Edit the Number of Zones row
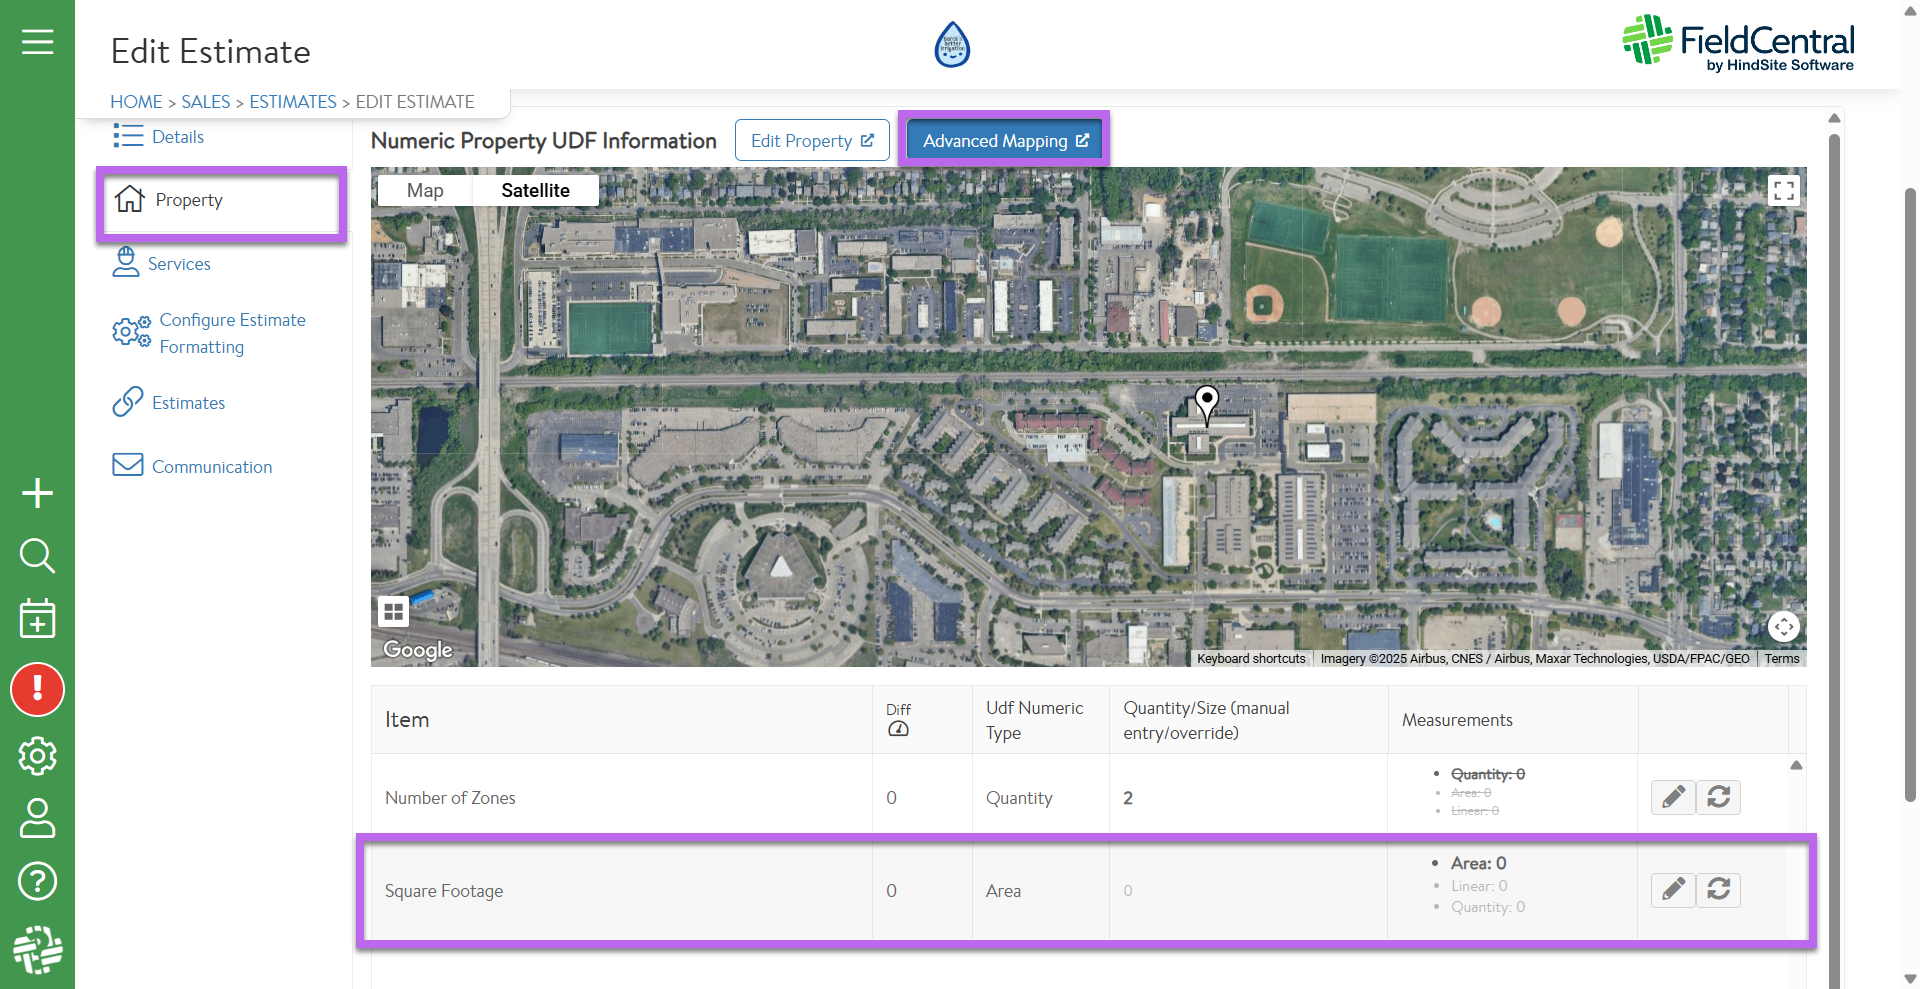The width and height of the screenshot is (1920, 989). coord(1673,797)
